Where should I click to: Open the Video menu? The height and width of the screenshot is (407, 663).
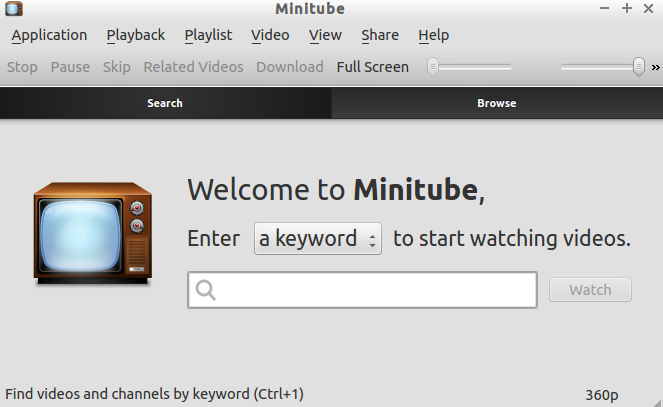(270, 36)
